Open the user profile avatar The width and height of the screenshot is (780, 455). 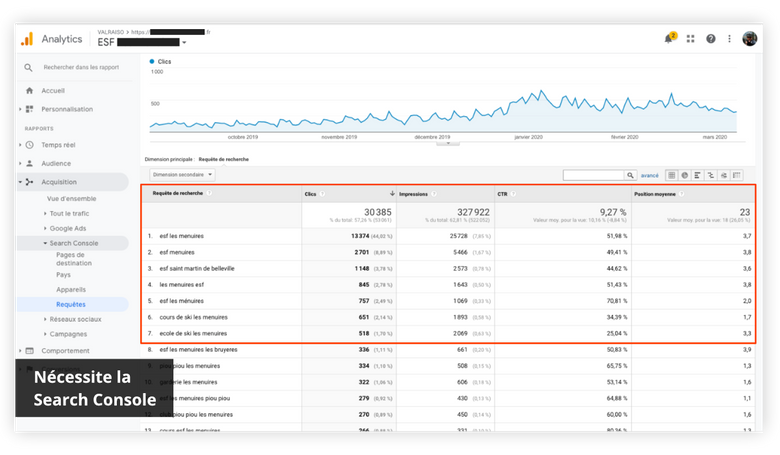point(750,38)
